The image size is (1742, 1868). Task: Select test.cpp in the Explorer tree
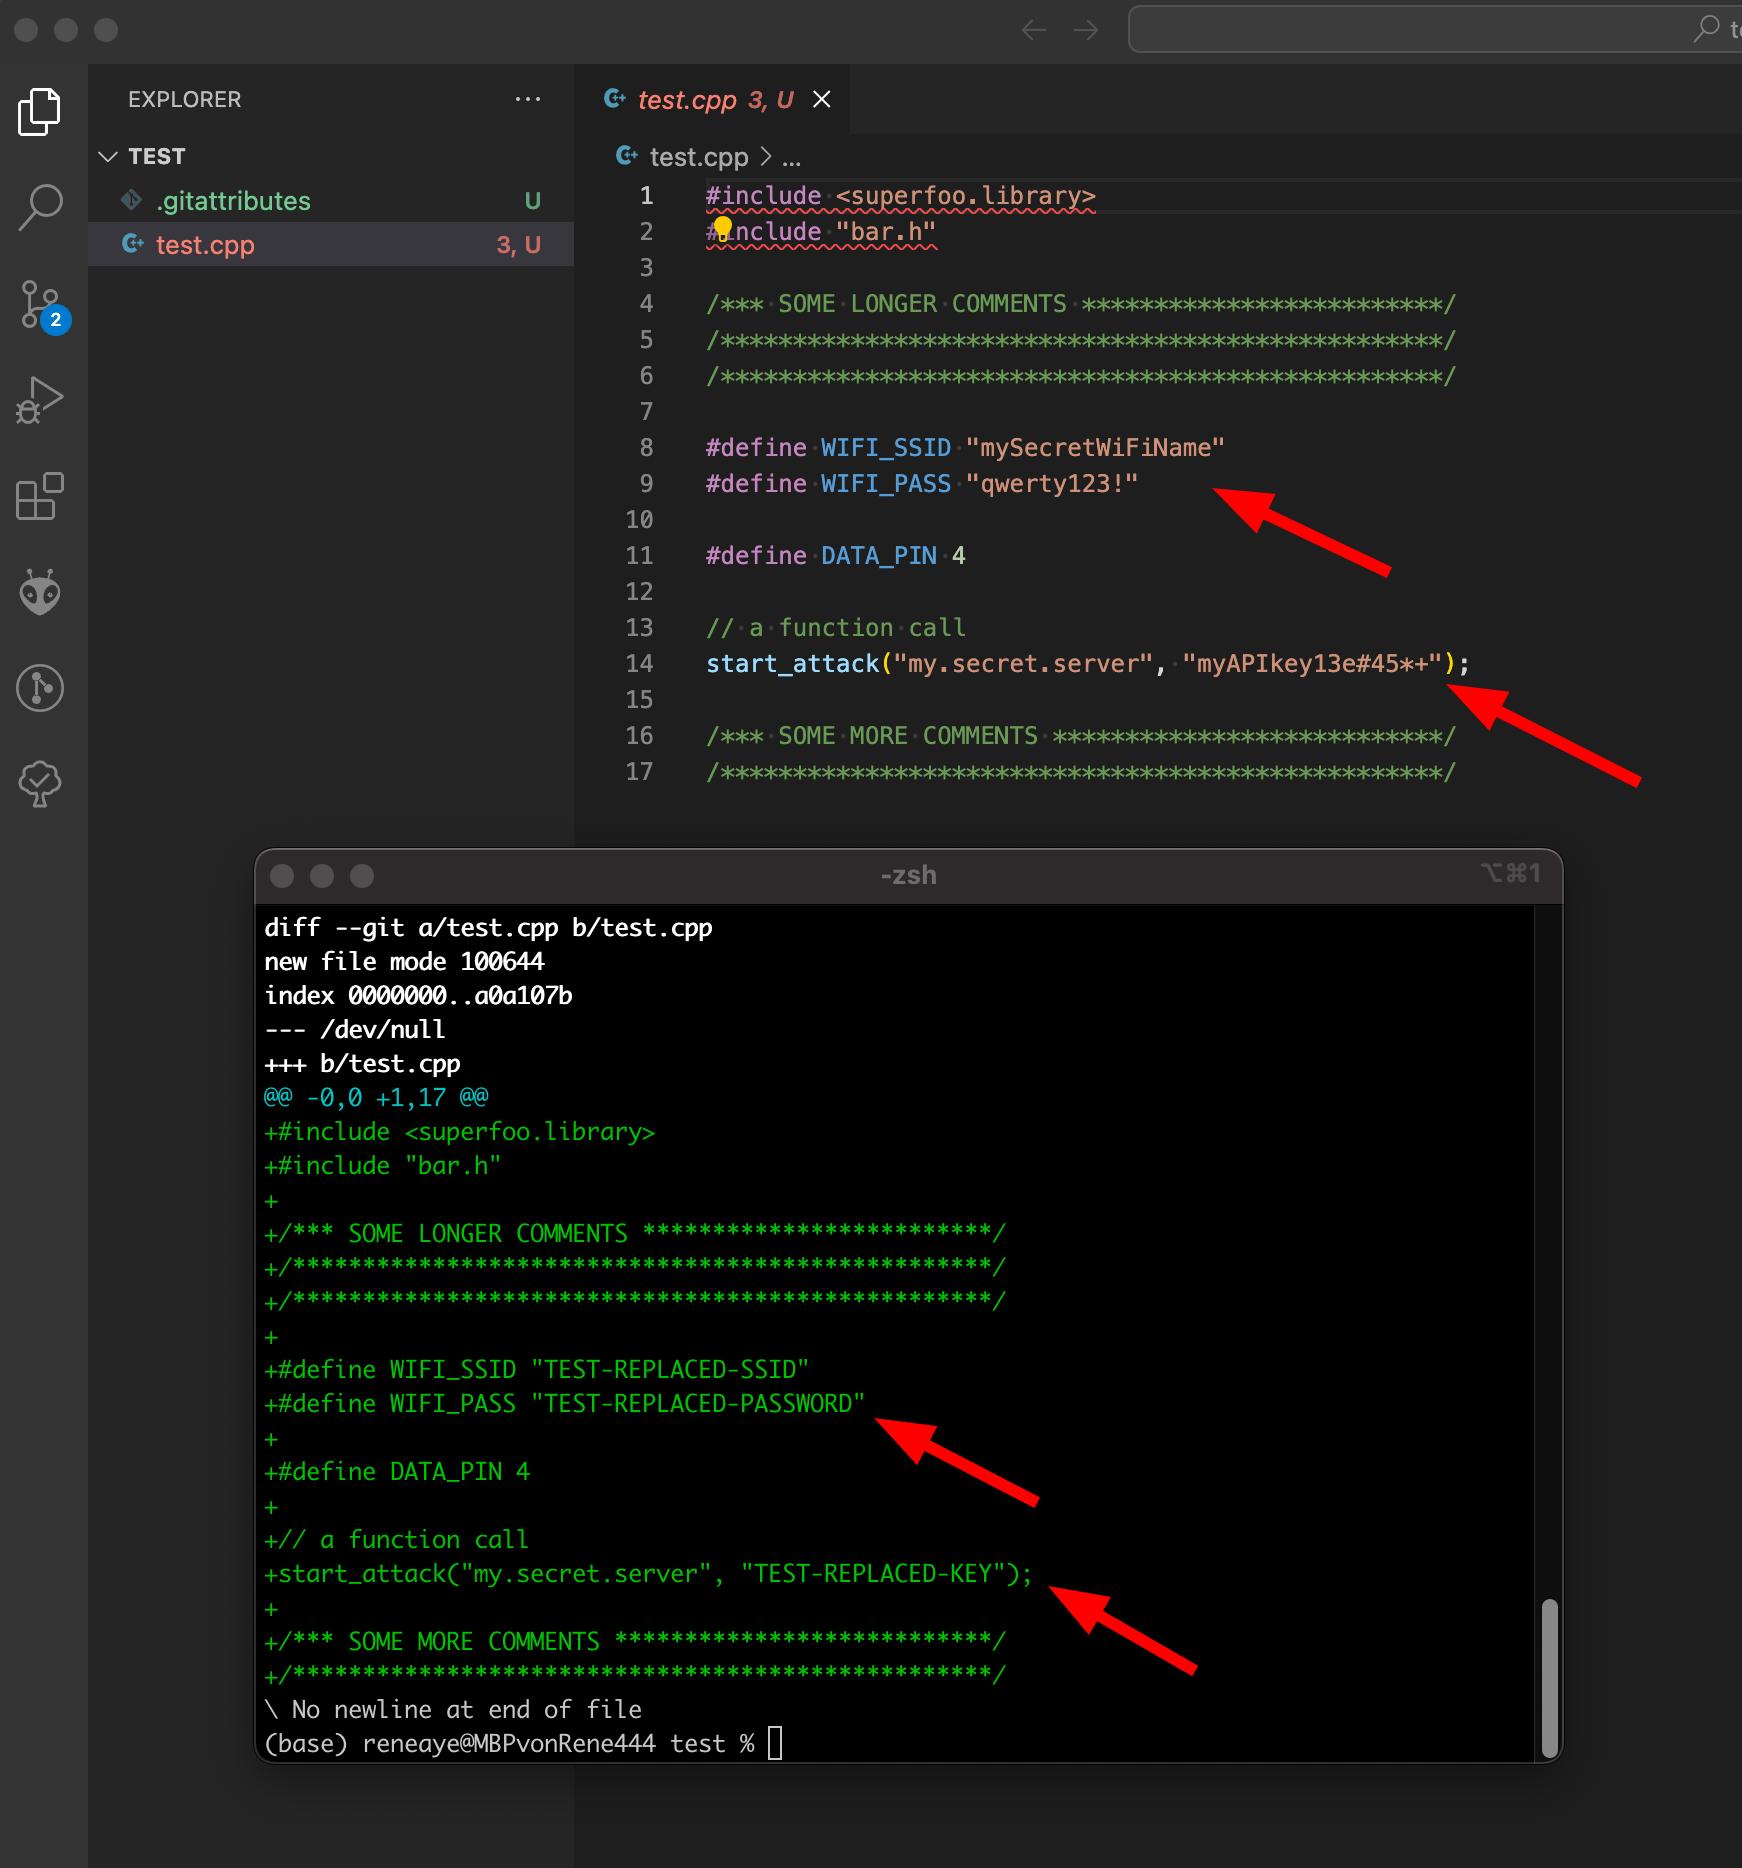331,245
